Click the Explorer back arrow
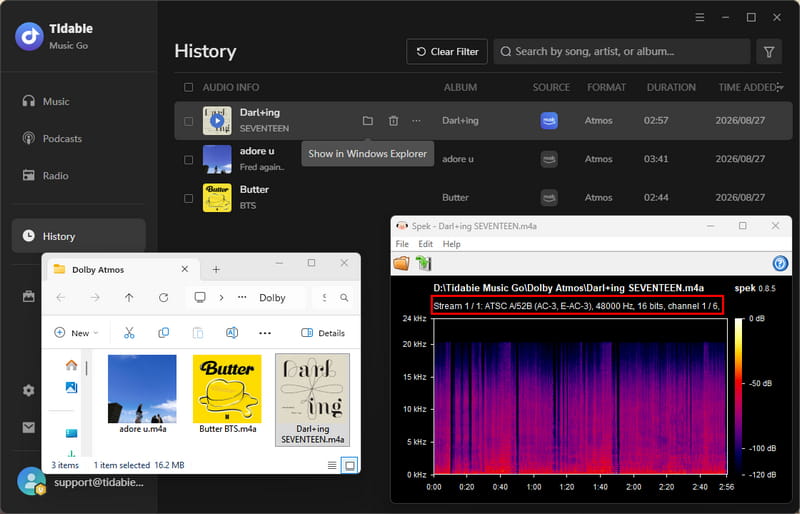Viewport: 800px width, 514px height. (60, 298)
